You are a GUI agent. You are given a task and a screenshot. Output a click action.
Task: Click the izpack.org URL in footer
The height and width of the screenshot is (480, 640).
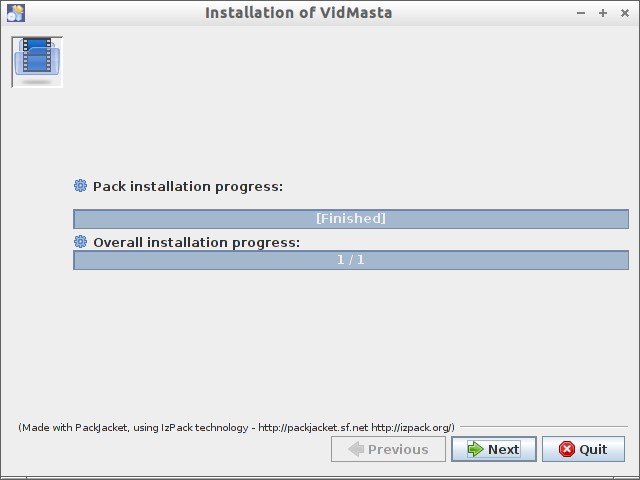click(x=411, y=428)
